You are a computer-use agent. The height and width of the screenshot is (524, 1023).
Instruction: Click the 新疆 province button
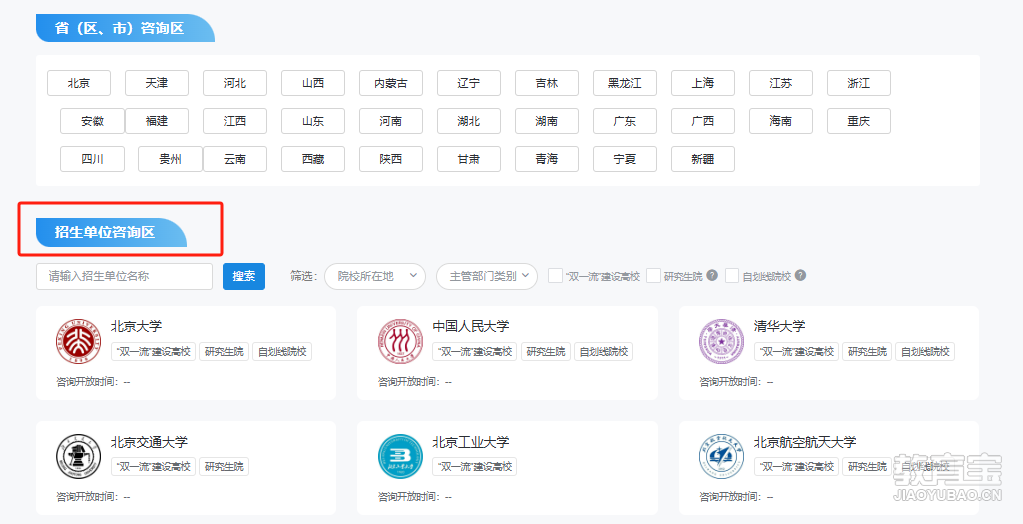(x=703, y=159)
